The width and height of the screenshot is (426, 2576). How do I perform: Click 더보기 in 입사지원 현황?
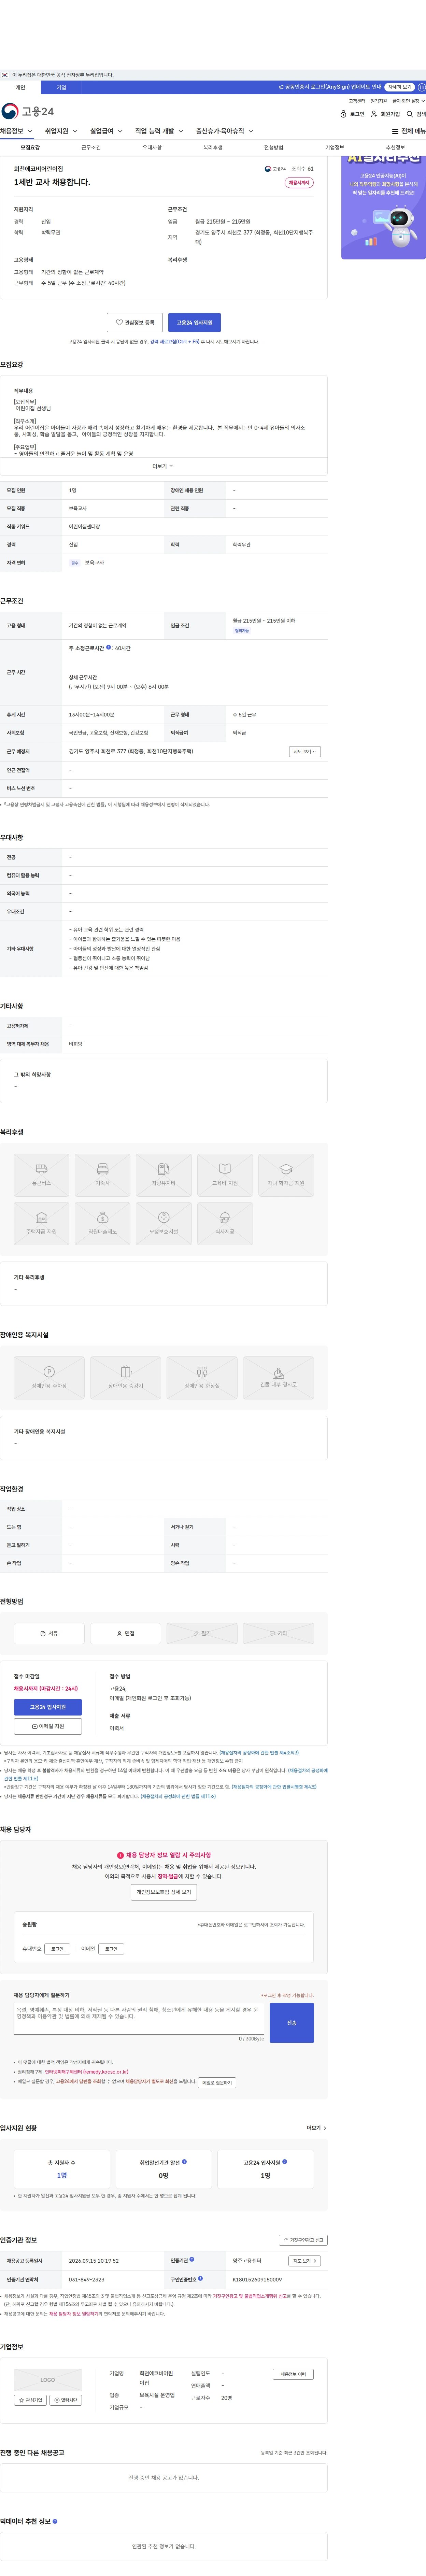click(x=316, y=2128)
